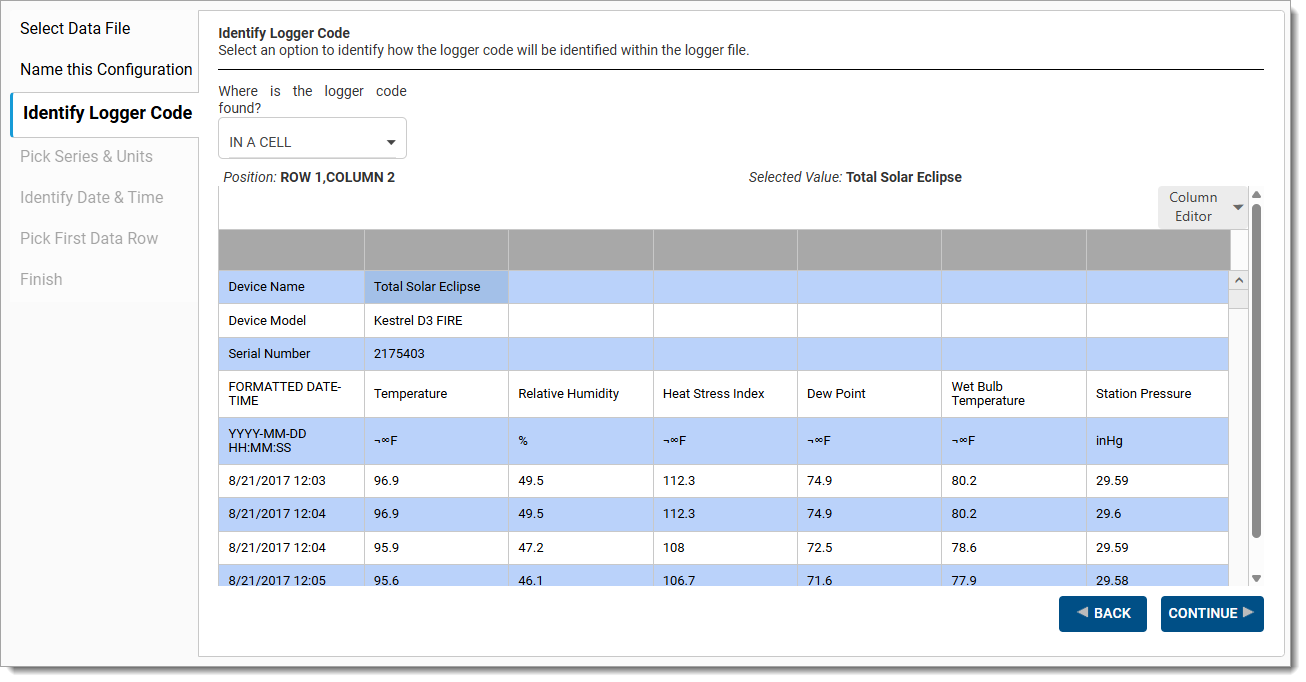Image resolution: width=1306 pixels, height=682 pixels.
Task: Click the 'Kestrel D3 FIRE' cell
Action: coord(435,320)
